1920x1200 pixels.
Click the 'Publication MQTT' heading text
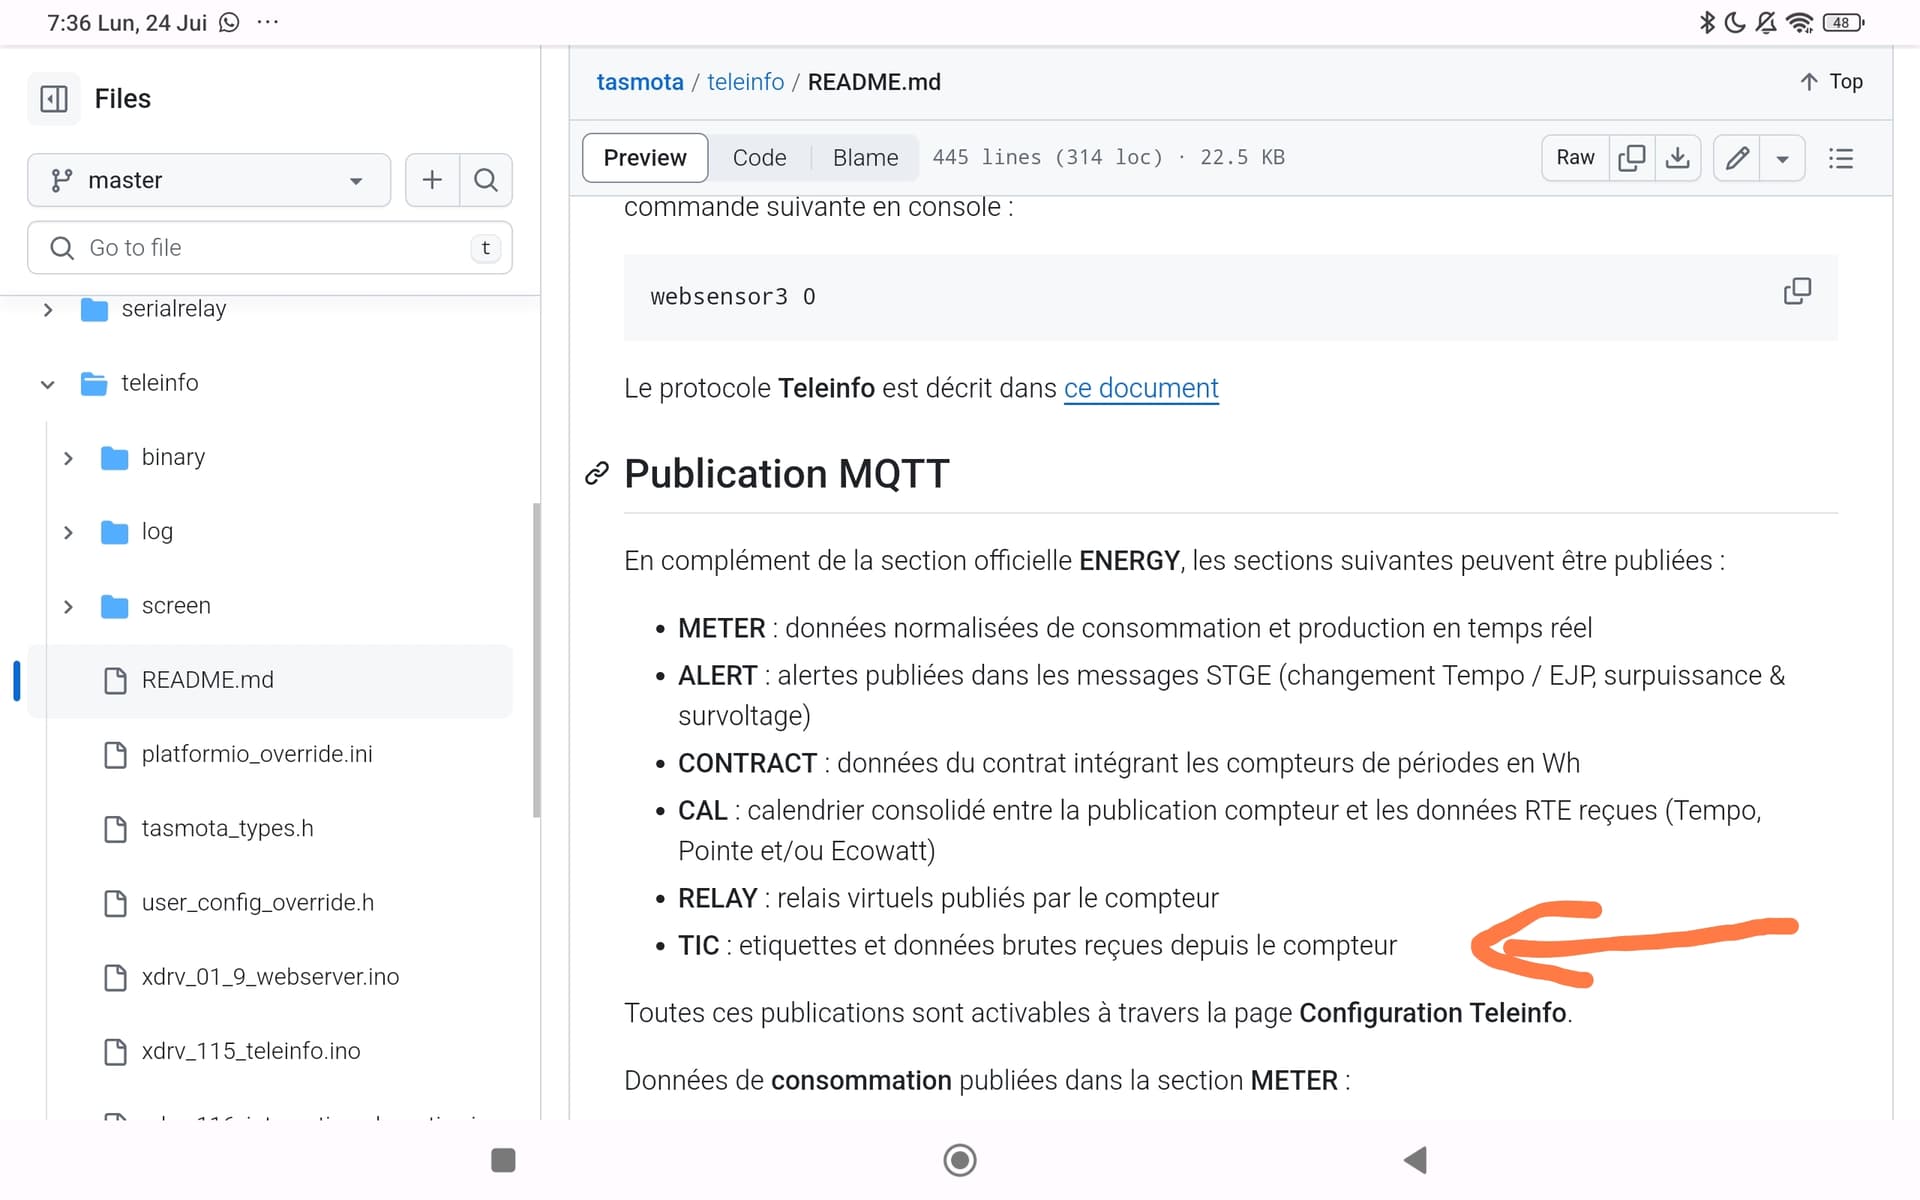click(786, 474)
